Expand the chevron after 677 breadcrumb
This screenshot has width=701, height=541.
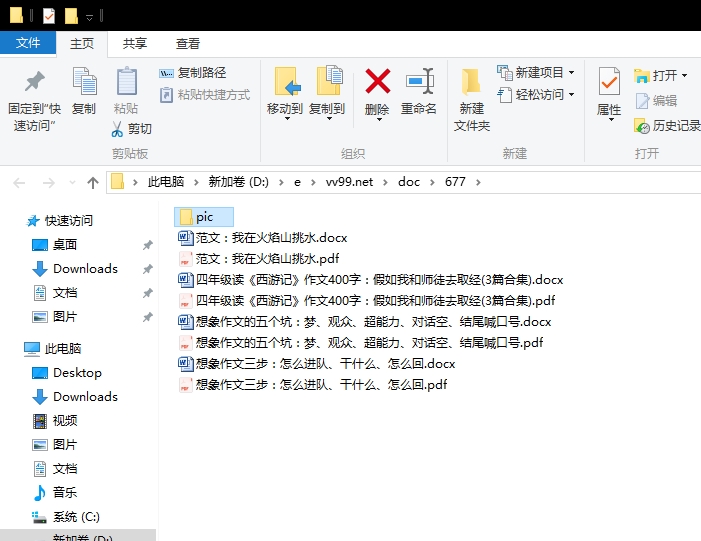(x=478, y=182)
